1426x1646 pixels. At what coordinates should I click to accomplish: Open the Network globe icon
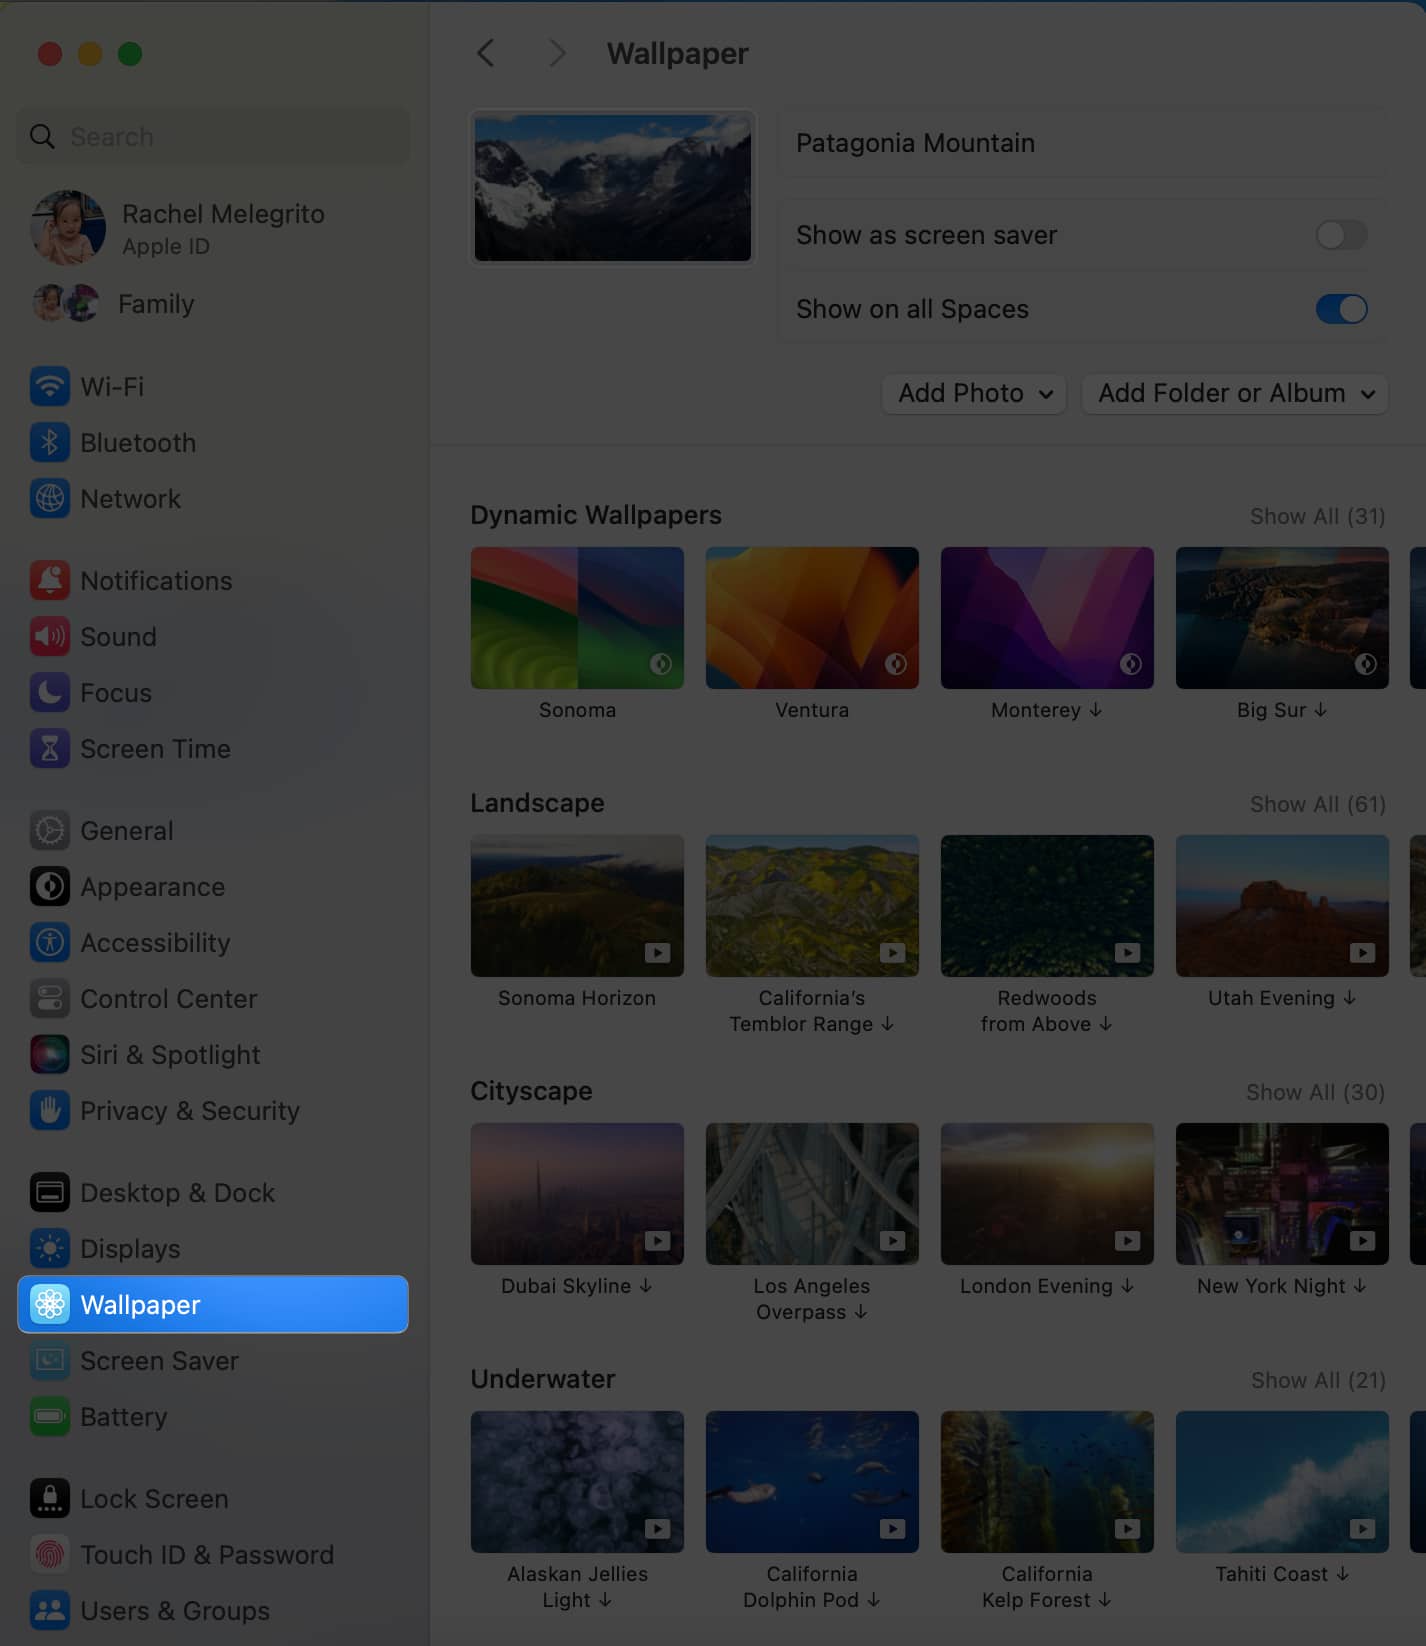coord(49,498)
